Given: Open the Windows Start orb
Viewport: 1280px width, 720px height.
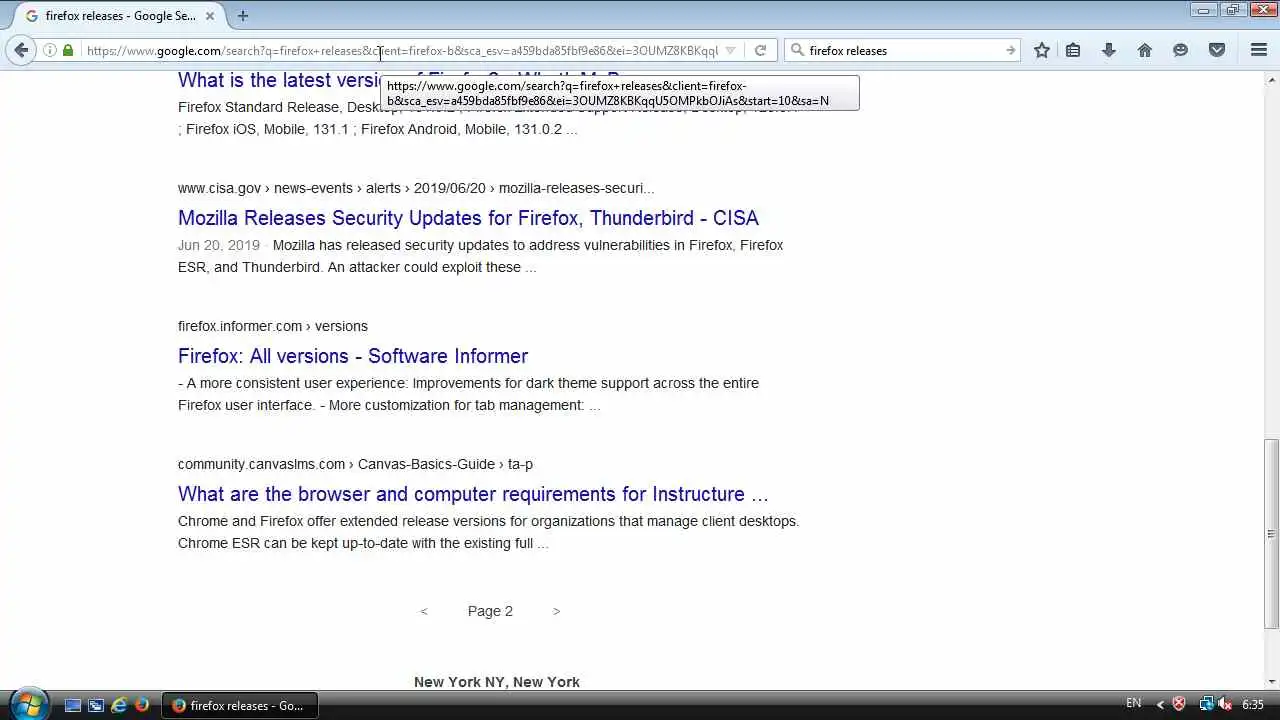Looking at the screenshot, I should [x=27, y=704].
